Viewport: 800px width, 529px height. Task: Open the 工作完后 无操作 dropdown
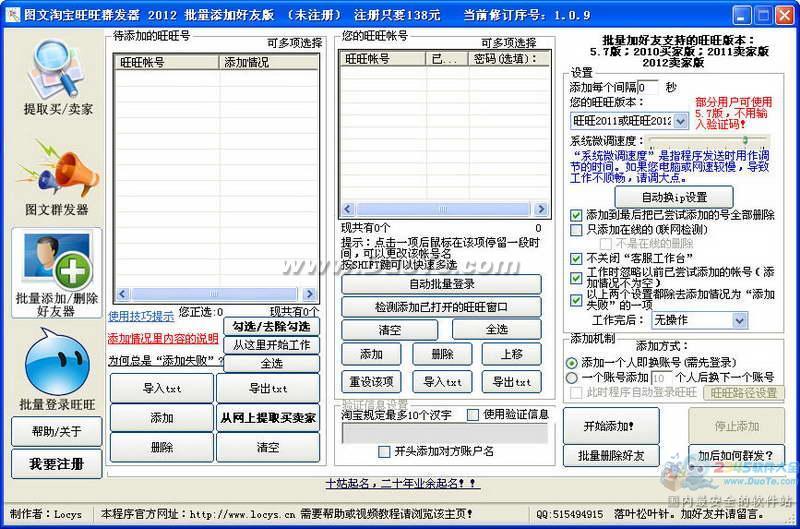tap(699, 320)
